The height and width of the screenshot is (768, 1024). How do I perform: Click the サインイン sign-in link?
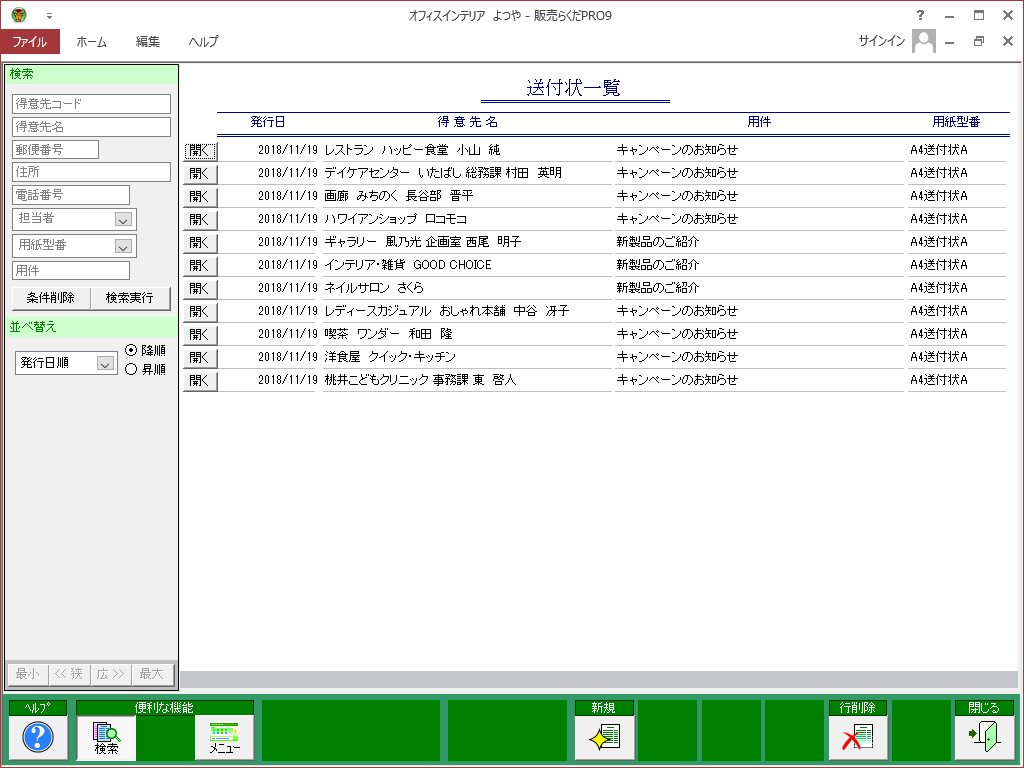(x=882, y=41)
